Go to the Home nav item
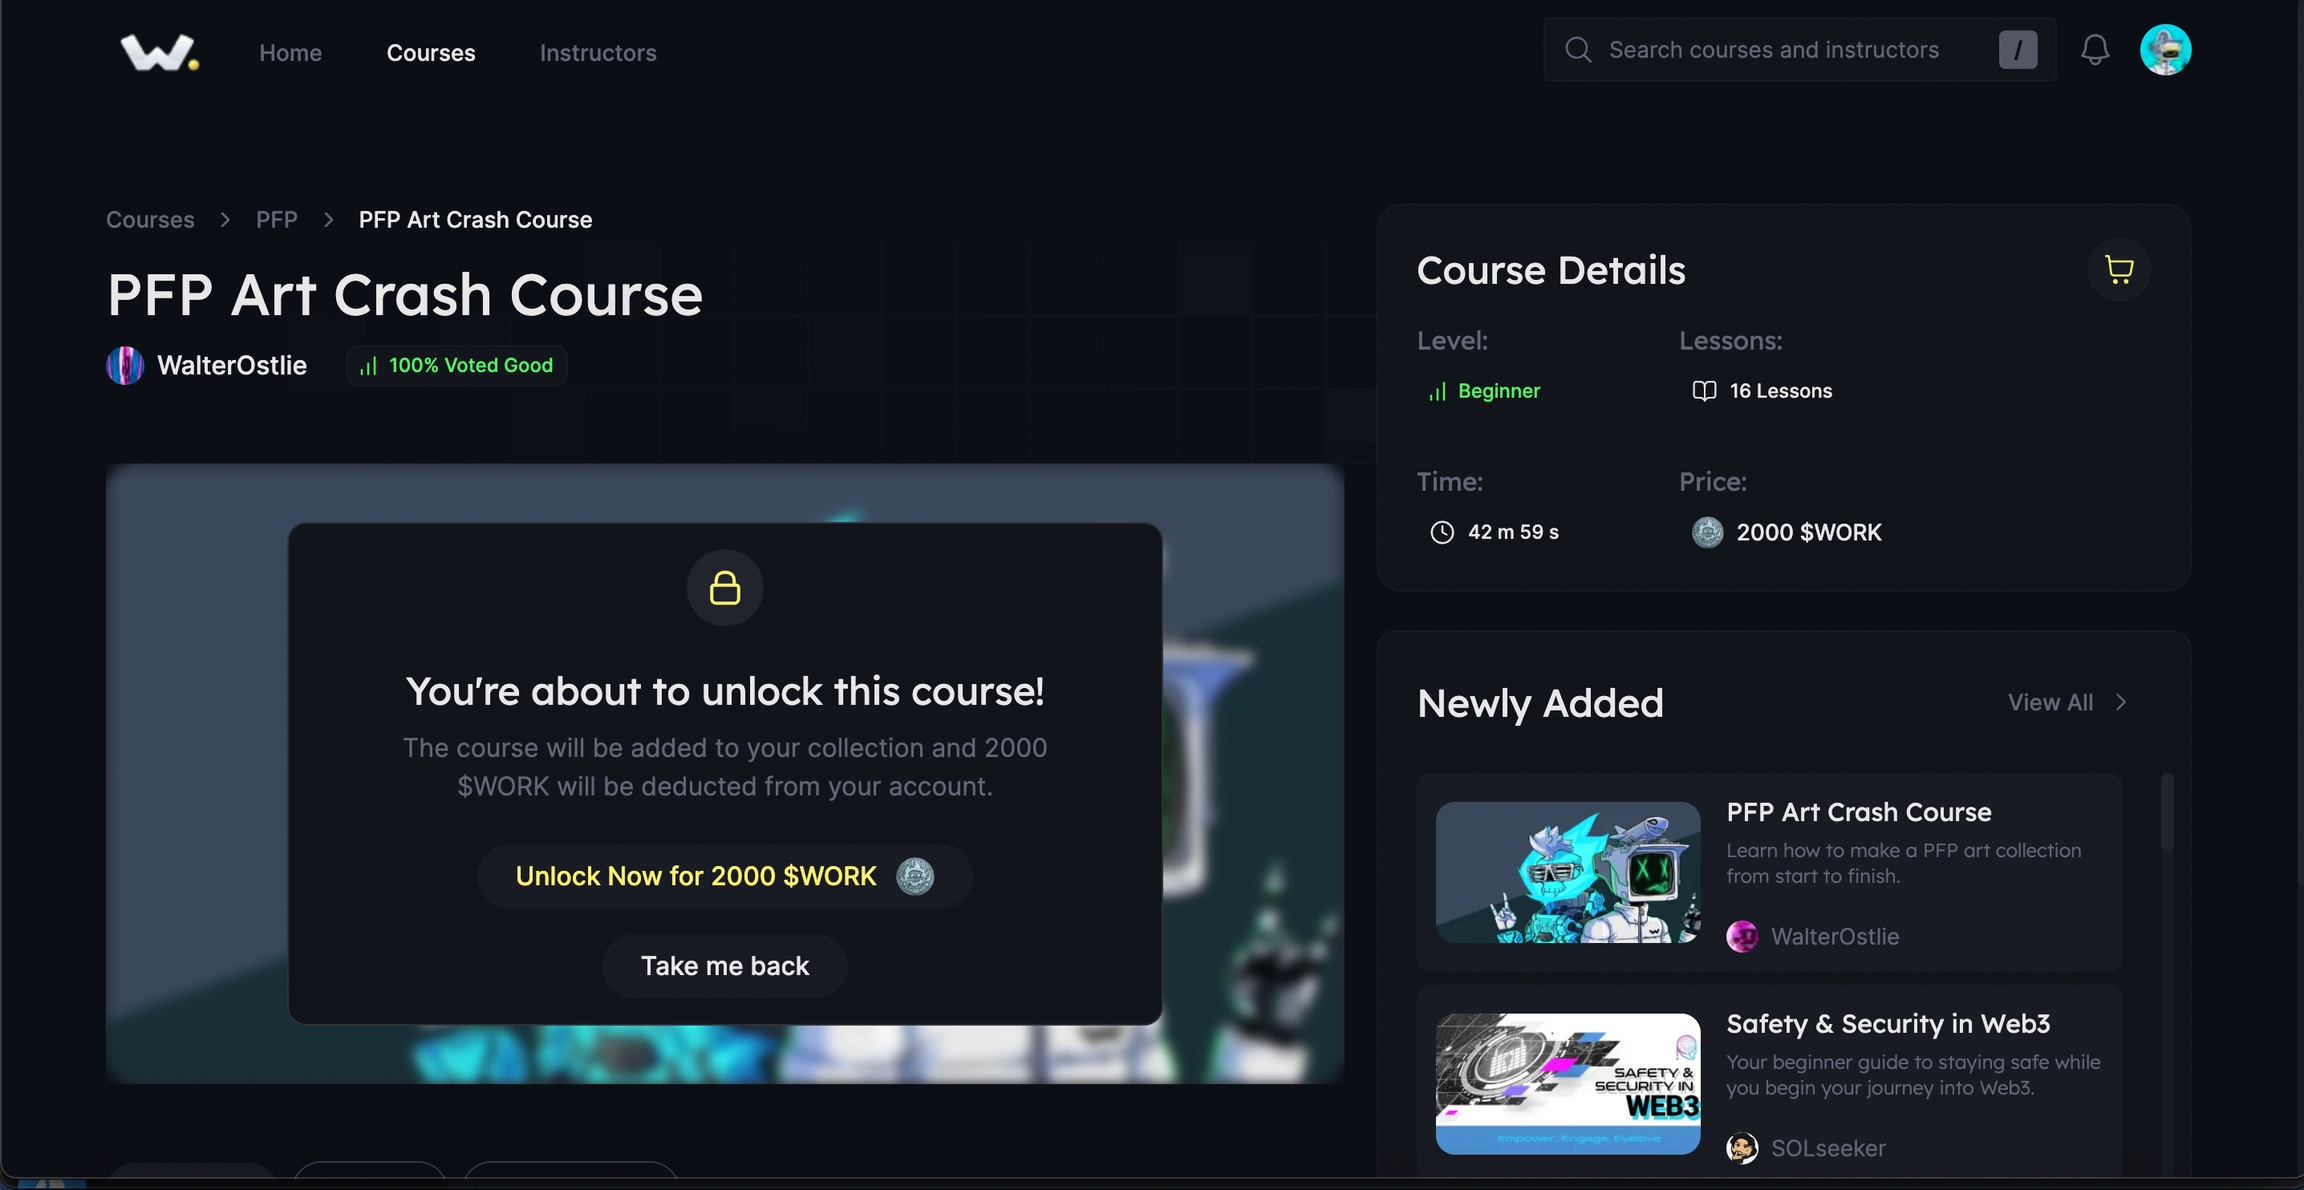Image resolution: width=2304 pixels, height=1190 pixels. 290,53
